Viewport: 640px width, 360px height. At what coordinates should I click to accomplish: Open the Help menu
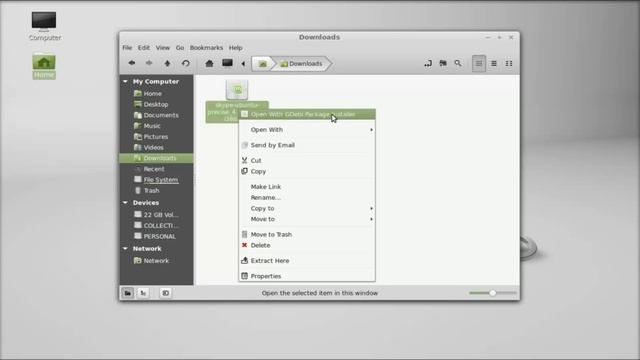pyautogui.click(x=236, y=48)
